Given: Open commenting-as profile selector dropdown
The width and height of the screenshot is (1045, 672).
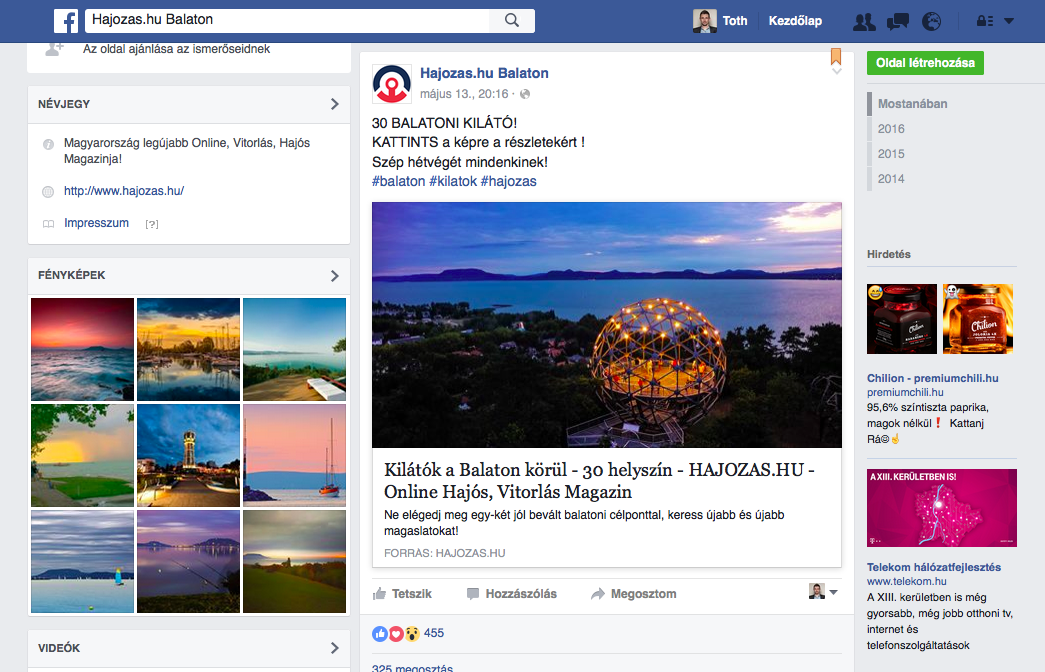Looking at the screenshot, I should [823, 591].
